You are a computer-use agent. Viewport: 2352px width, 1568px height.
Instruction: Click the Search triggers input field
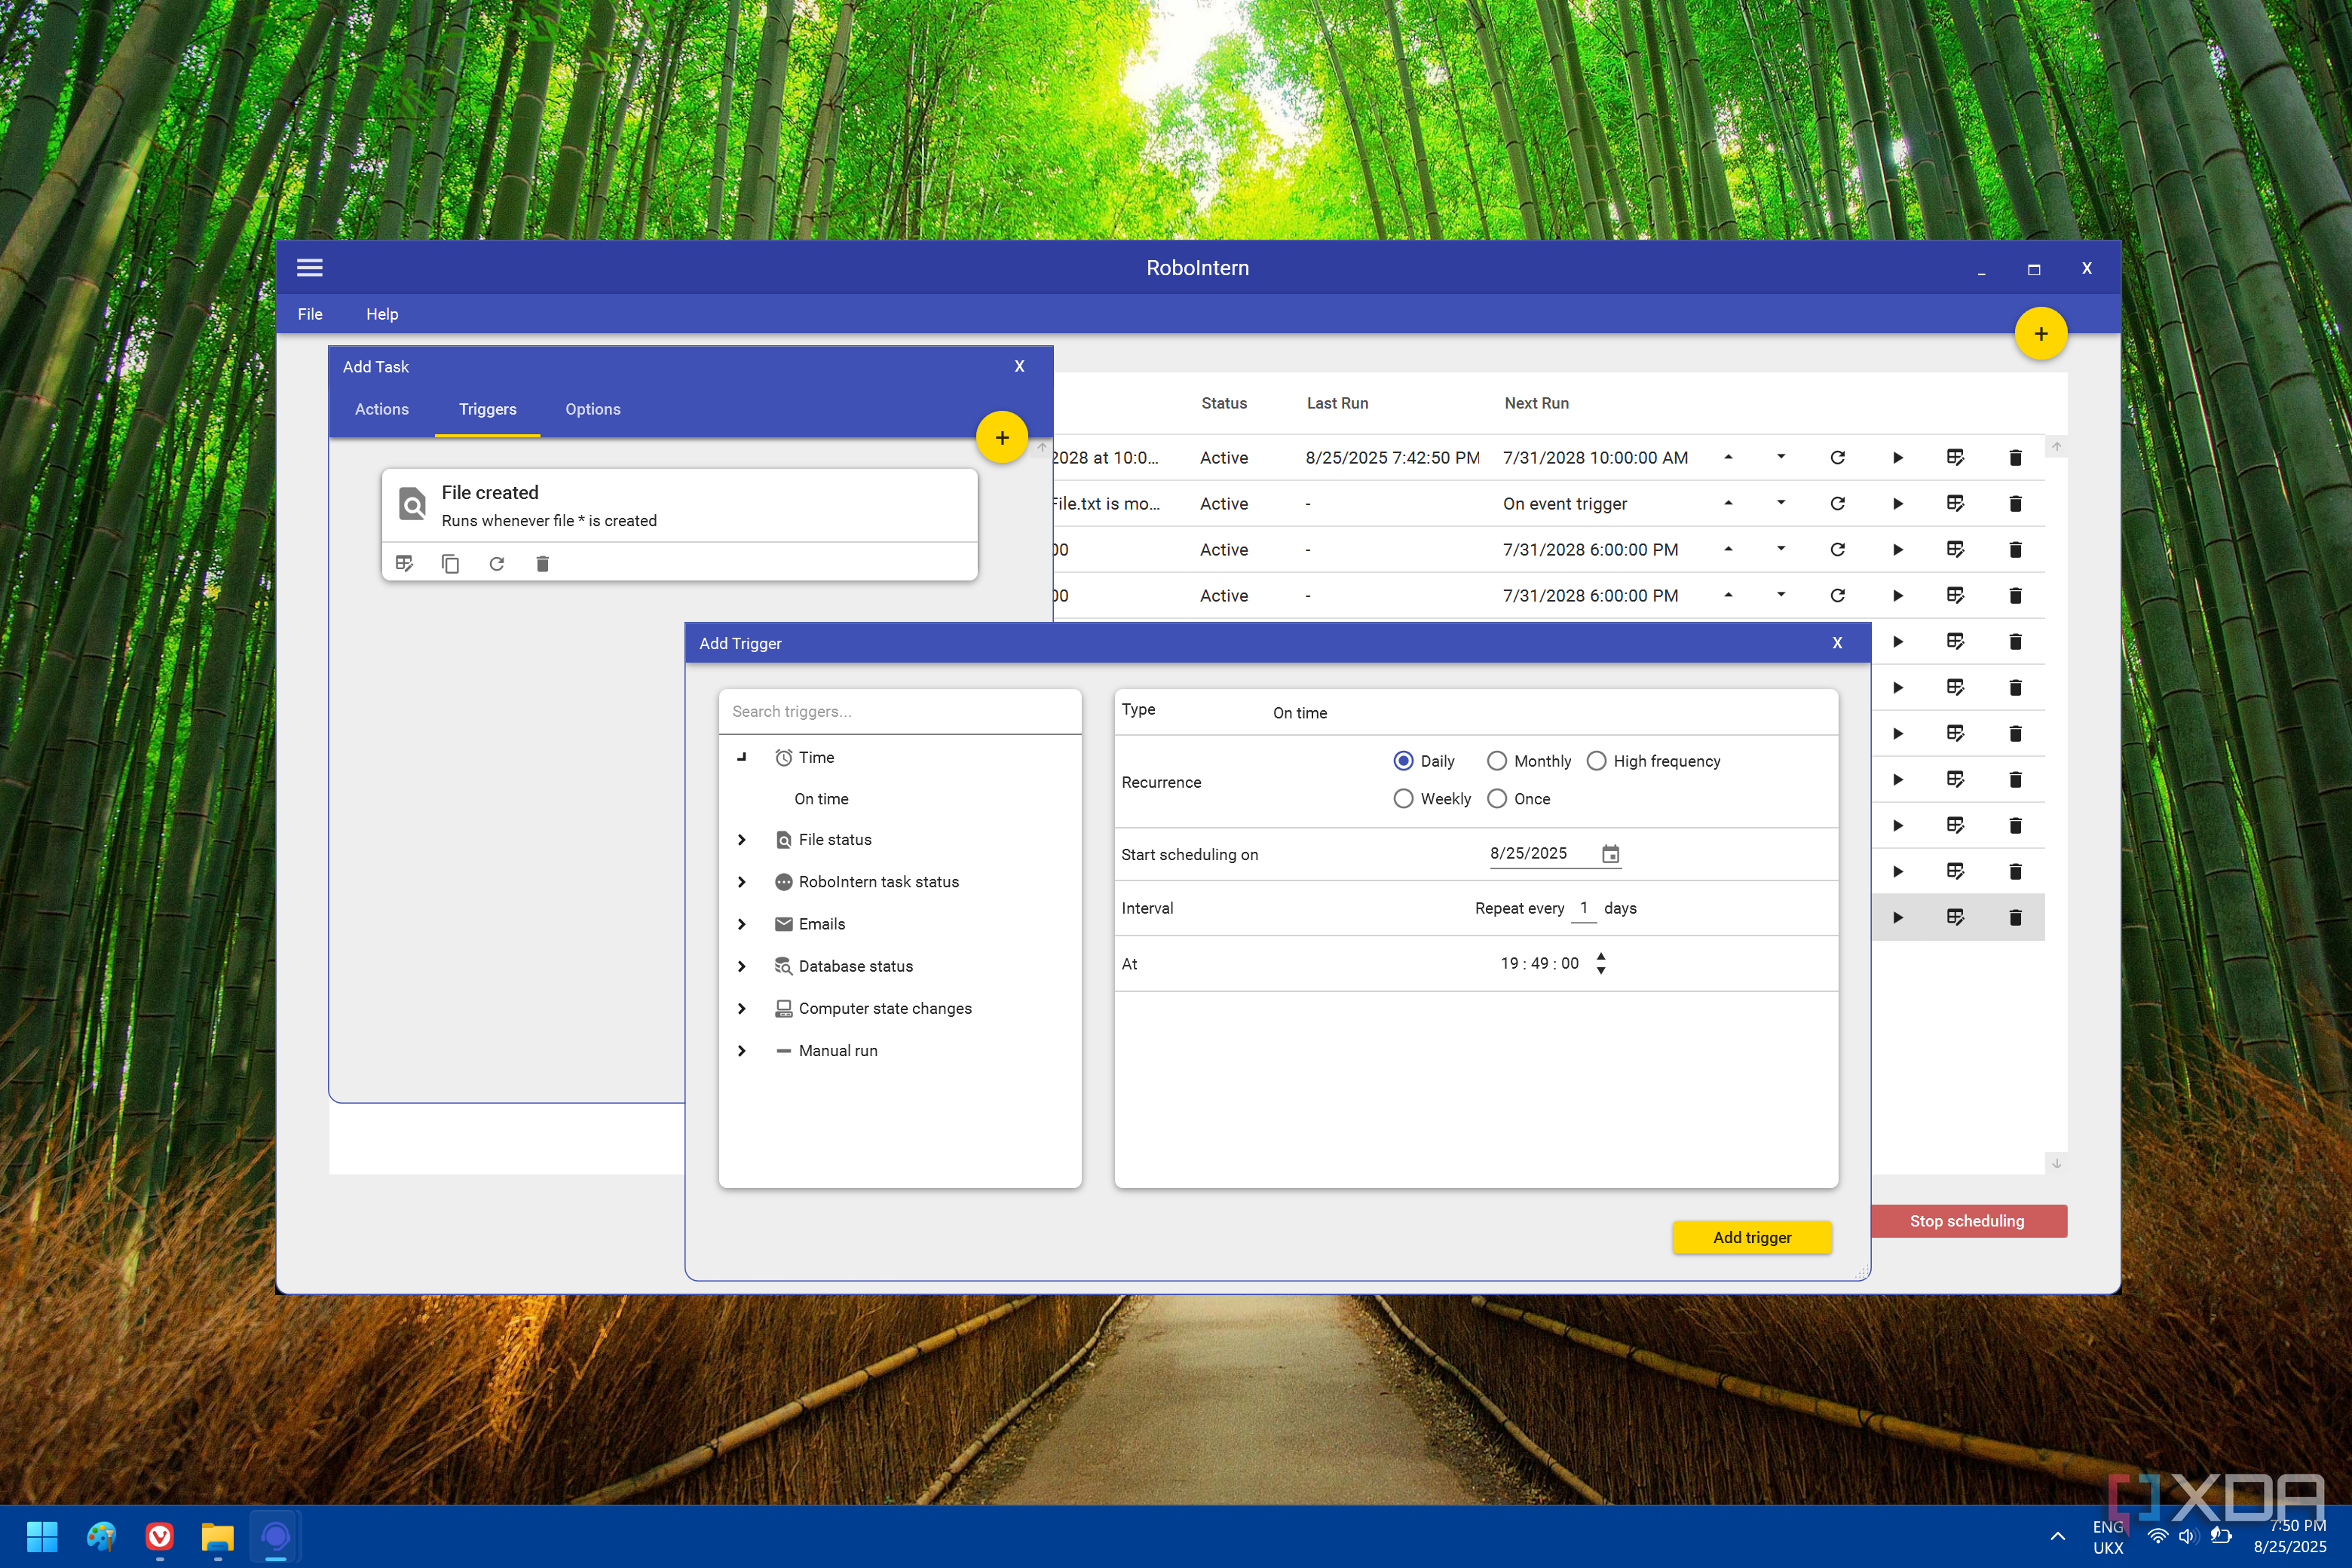(x=900, y=711)
